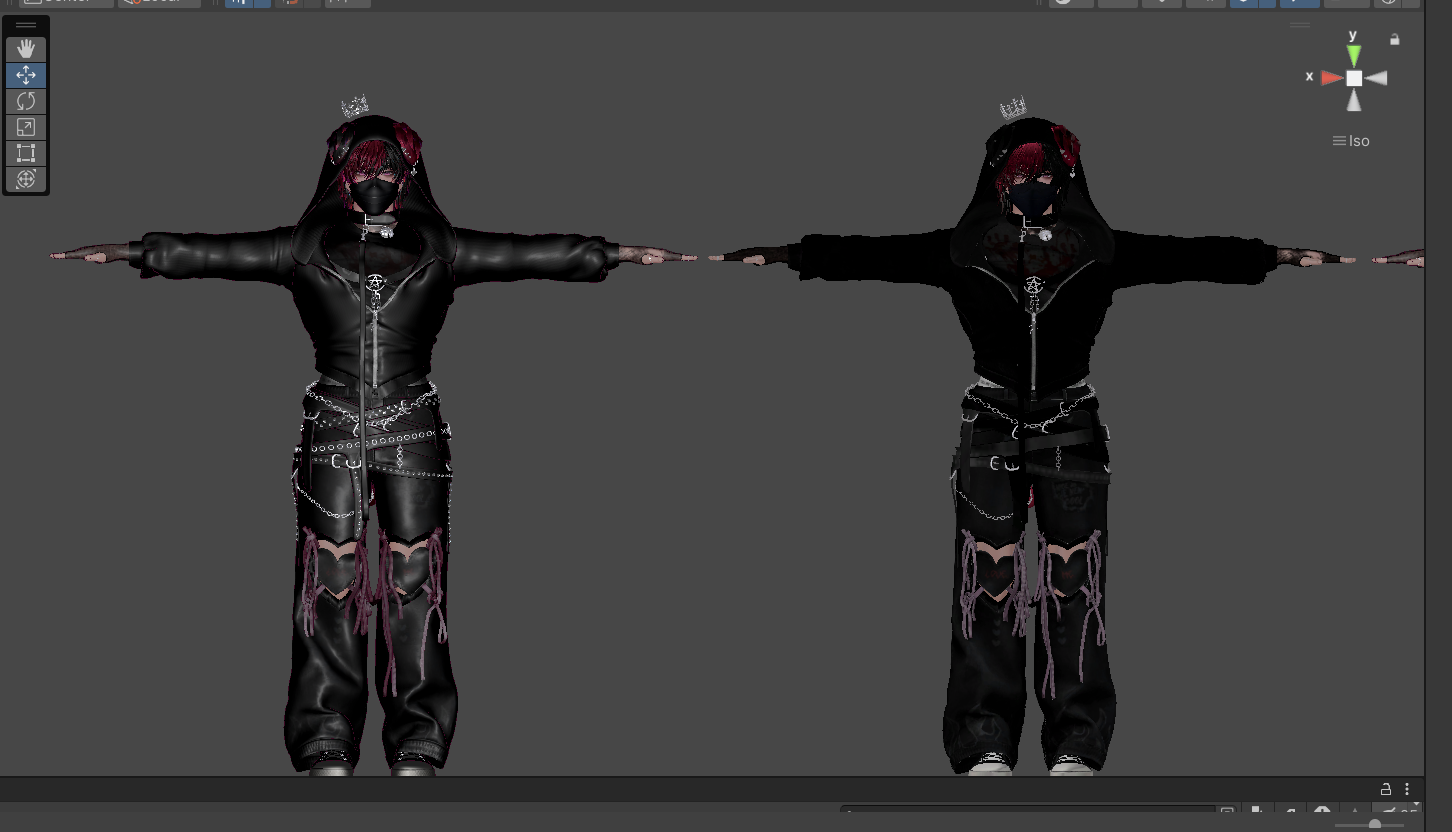Select the Scale tool
Viewport: 1452px width, 832px height.
26,127
